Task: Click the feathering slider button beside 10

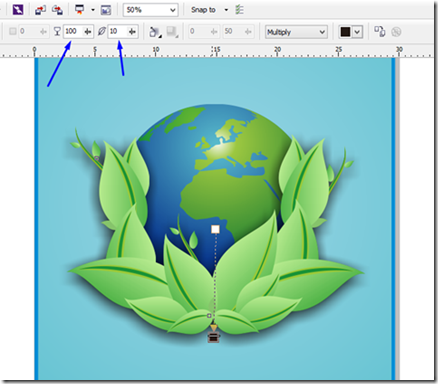Action: pyautogui.click(x=132, y=31)
